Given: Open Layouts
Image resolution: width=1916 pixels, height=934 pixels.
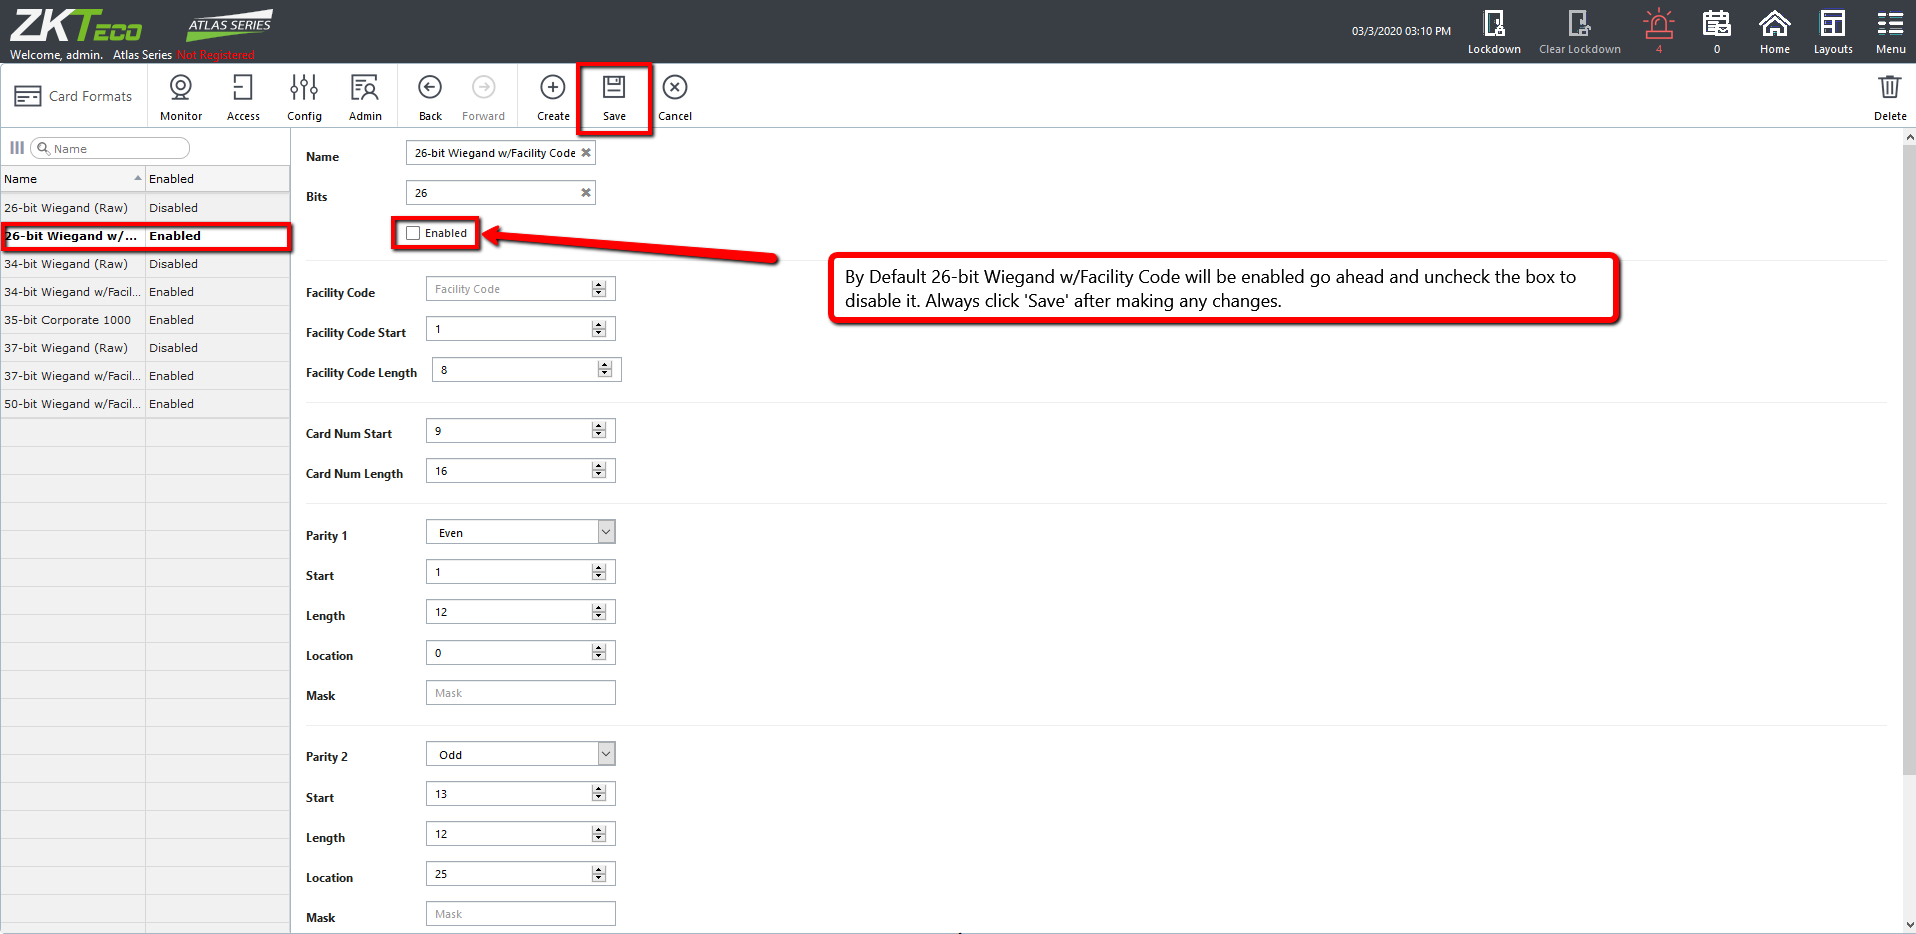Looking at the screenshot, I should [x=1833, y=32].
